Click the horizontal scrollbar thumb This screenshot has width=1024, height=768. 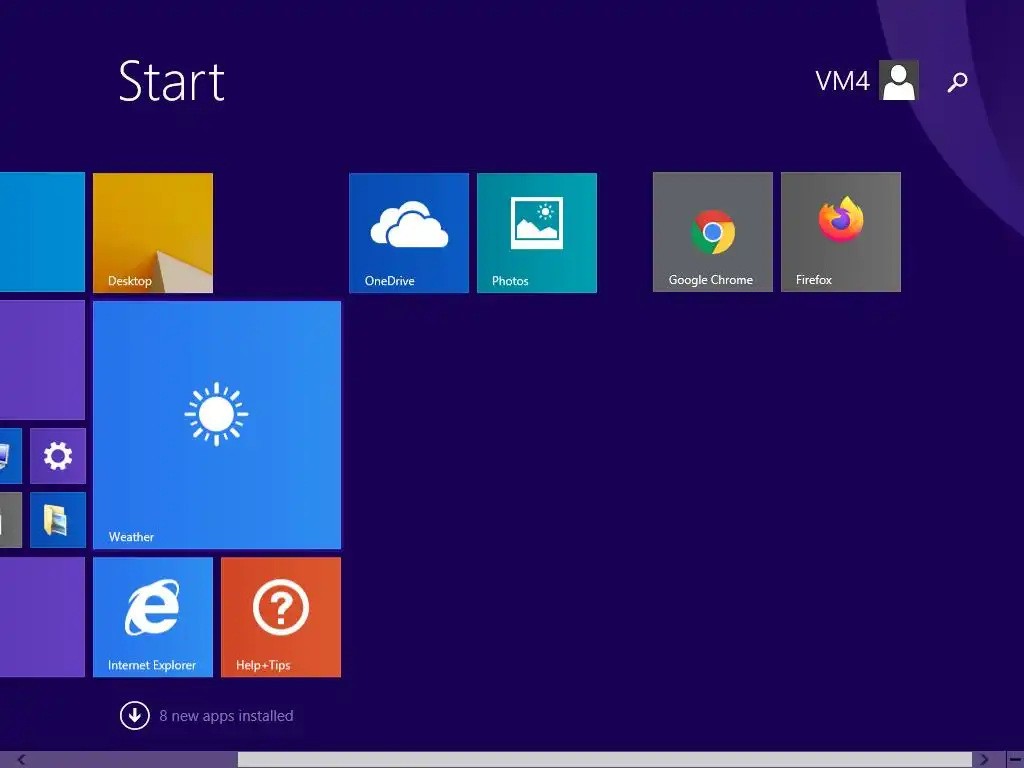click(x=605, y=760)
